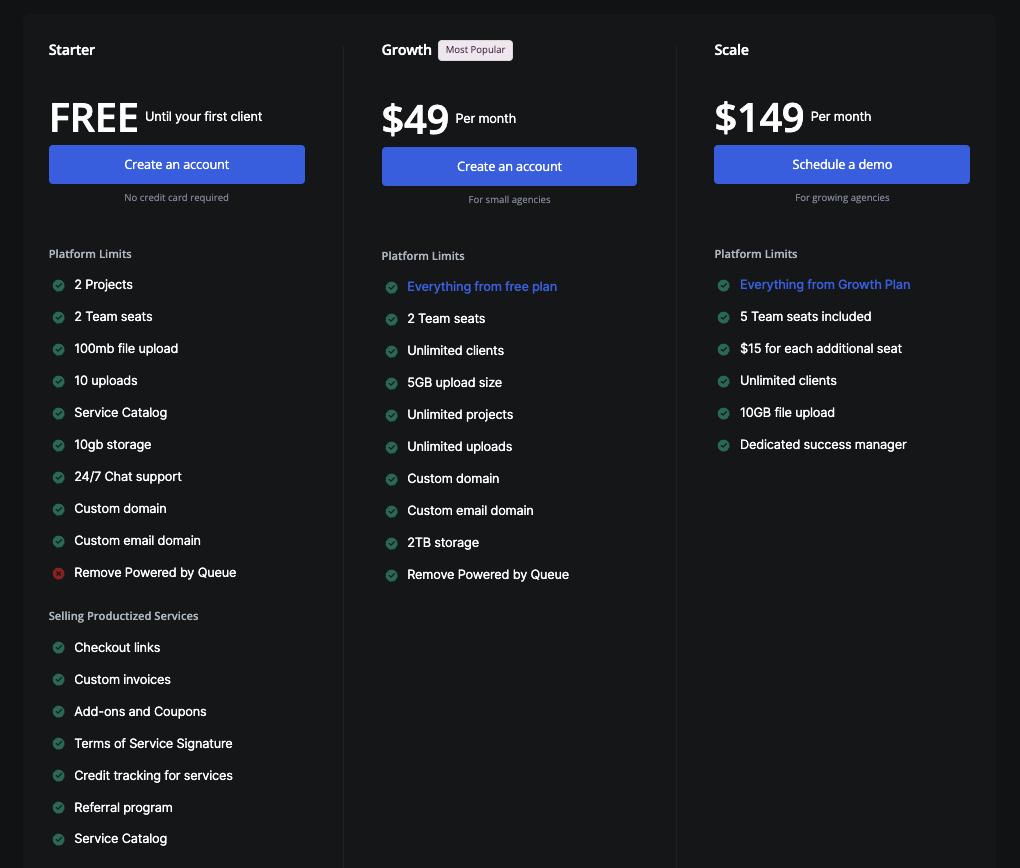Click the check icon beside 5GB upload size

(392, 383)
